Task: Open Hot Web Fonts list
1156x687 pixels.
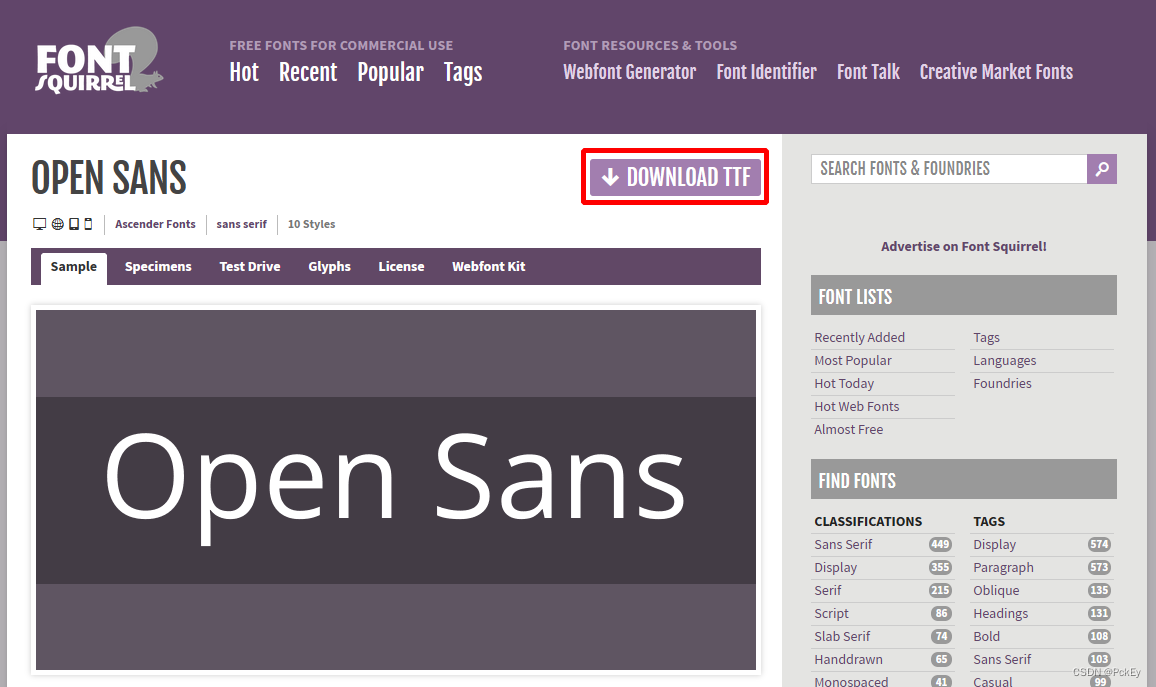Action: pos(857,406)
